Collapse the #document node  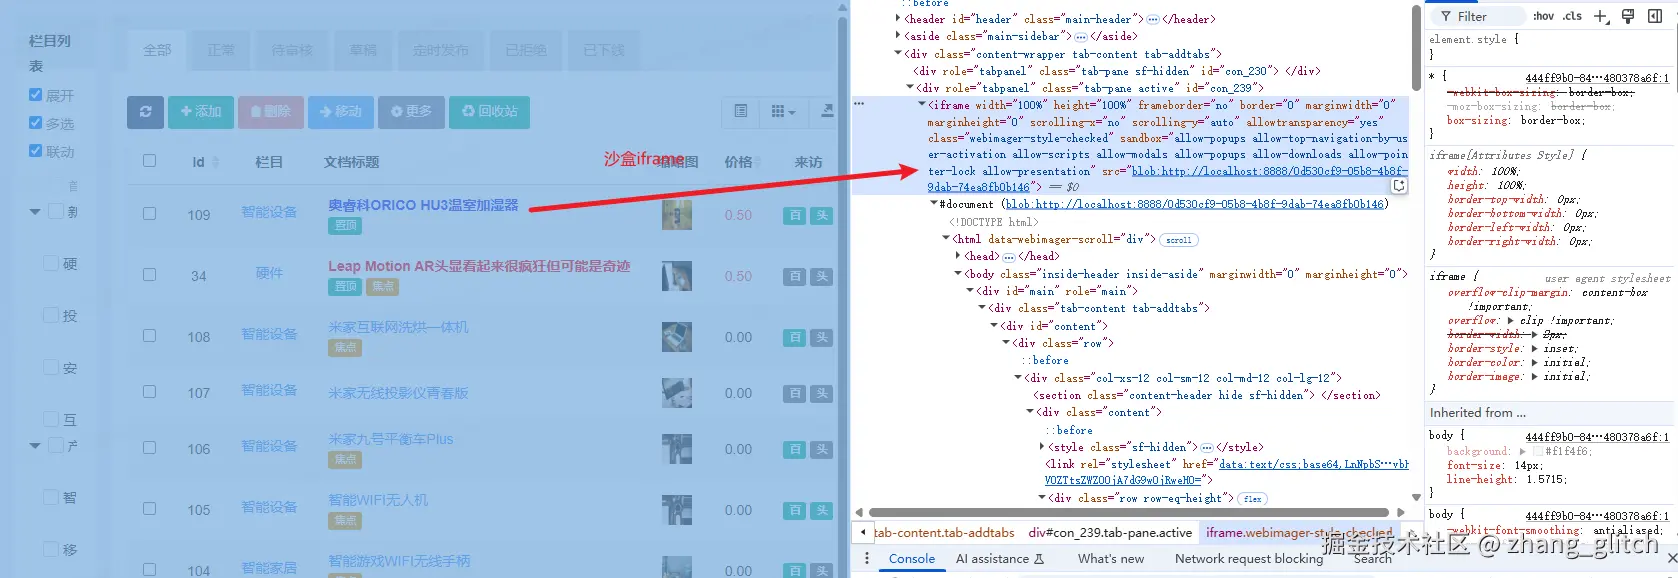pos(934,203)
